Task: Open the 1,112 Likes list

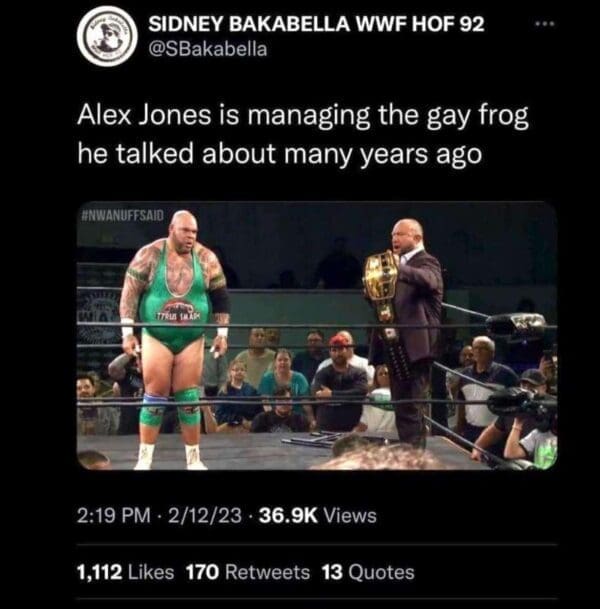Action: 125,572
